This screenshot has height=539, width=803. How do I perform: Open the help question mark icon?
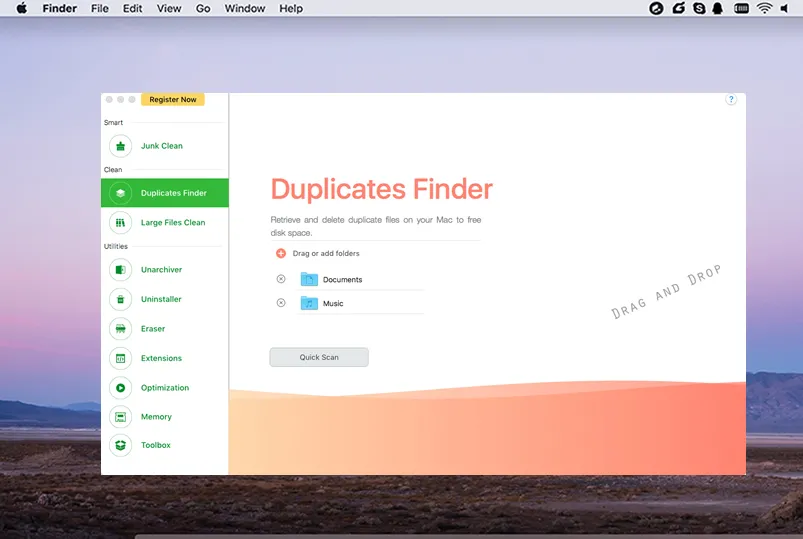(731, 100)
